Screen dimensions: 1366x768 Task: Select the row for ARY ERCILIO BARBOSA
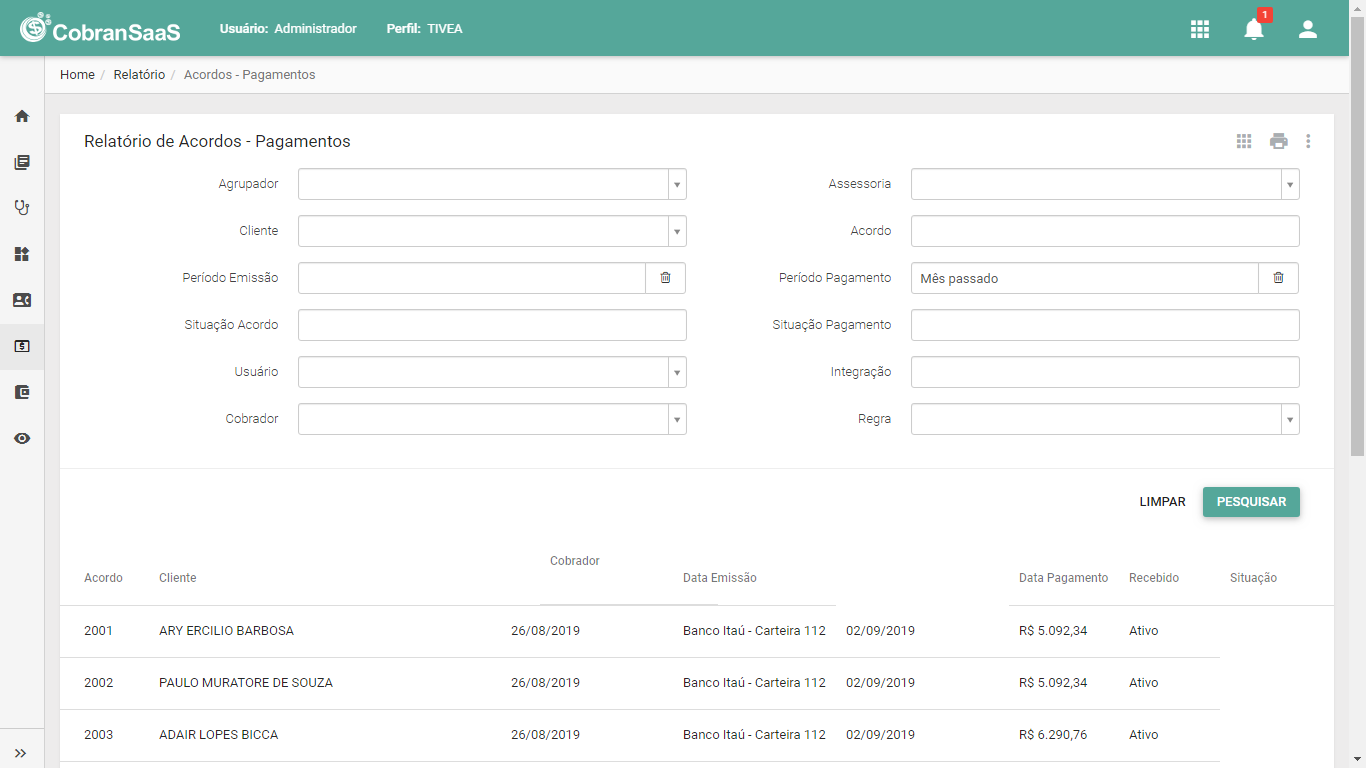[x=640, y=631]
